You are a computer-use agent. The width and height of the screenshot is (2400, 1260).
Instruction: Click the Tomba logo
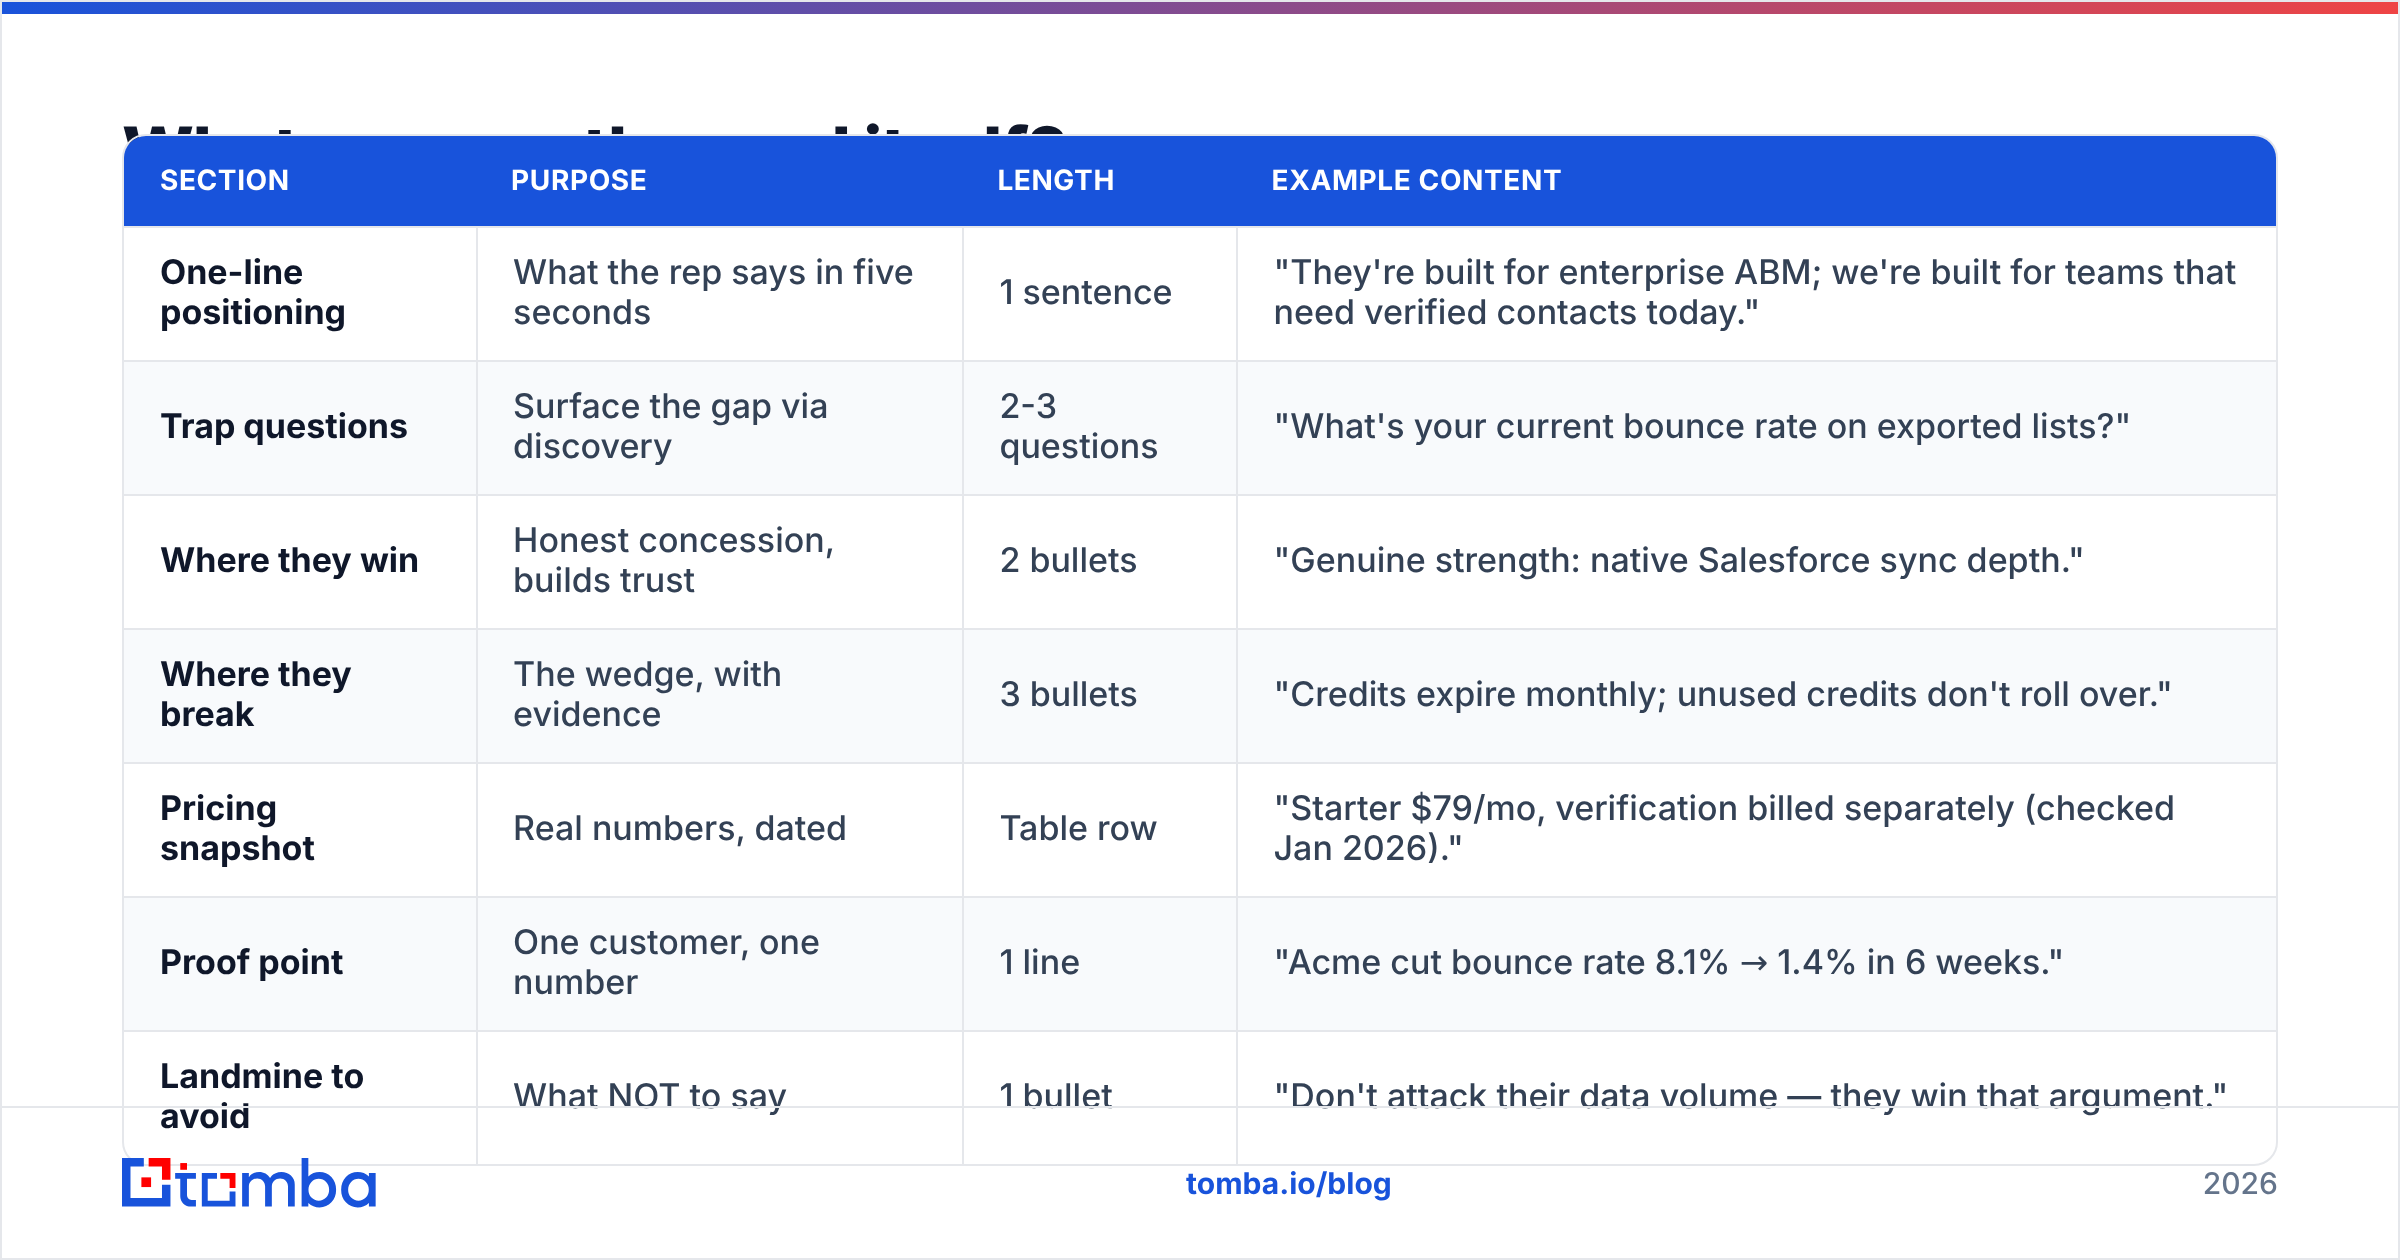point(249,1183)
